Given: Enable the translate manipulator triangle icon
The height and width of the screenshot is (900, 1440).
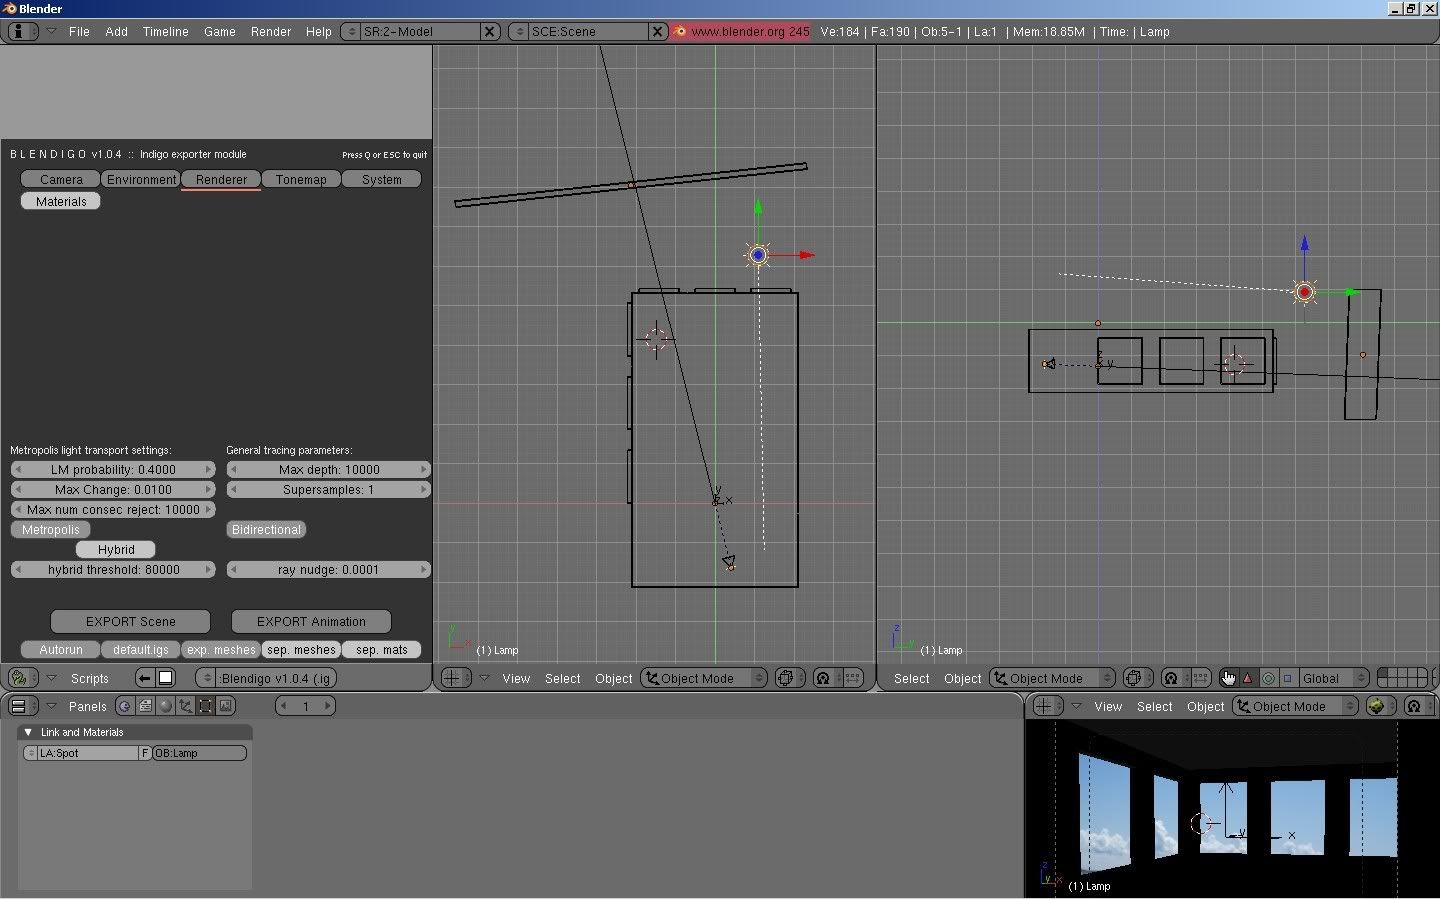Looking at the screenshot, I should pyautogui.click(x=1247, y=678).
